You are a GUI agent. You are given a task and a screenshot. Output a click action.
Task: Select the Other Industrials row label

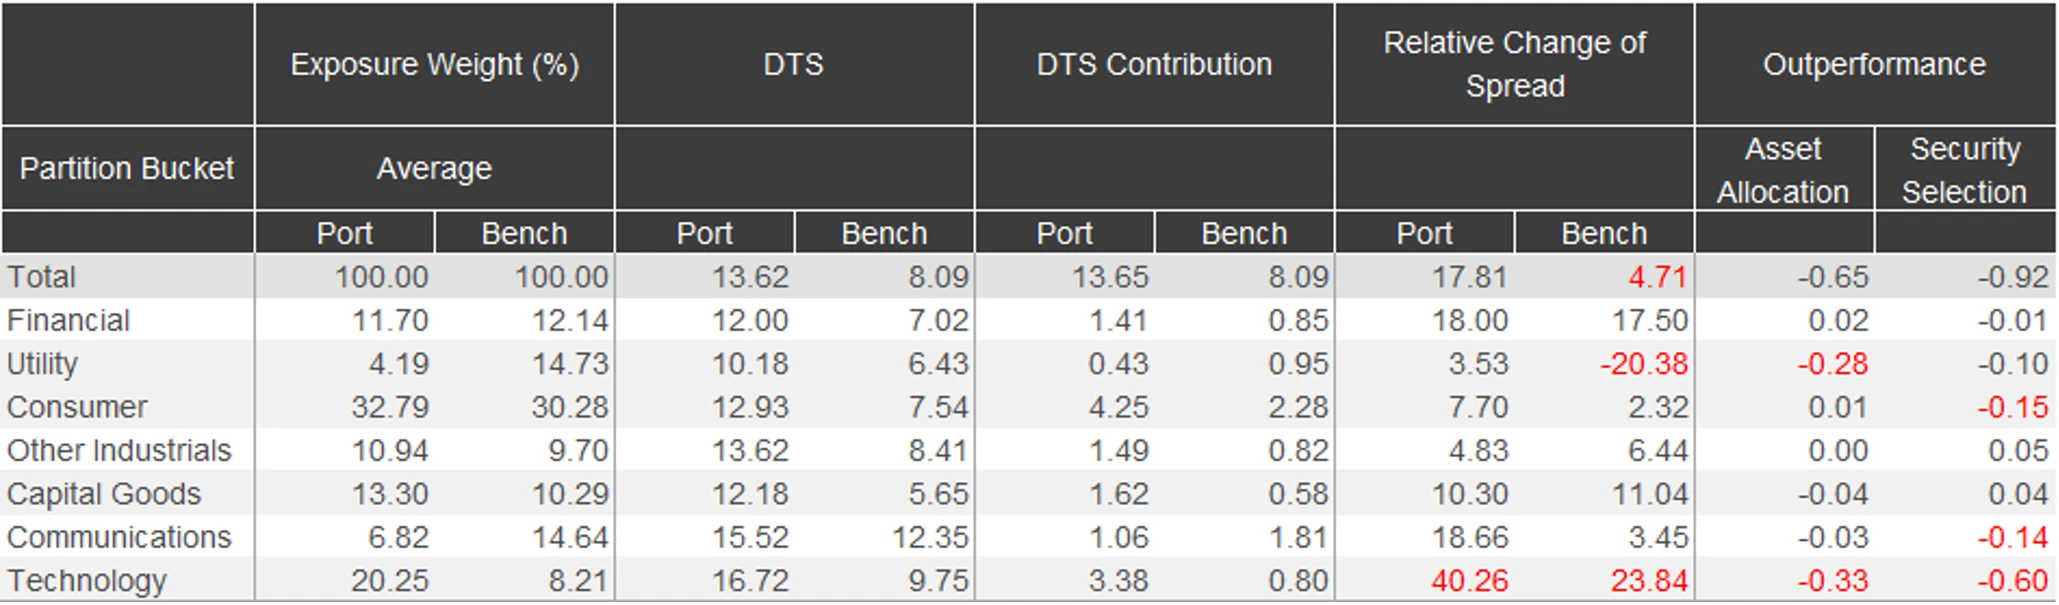[119, 450]
